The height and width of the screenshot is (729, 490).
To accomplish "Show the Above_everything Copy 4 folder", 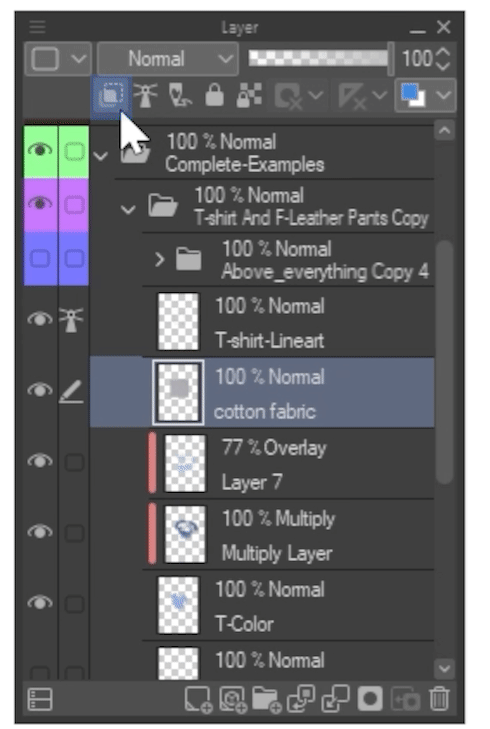I will point(40,258).
